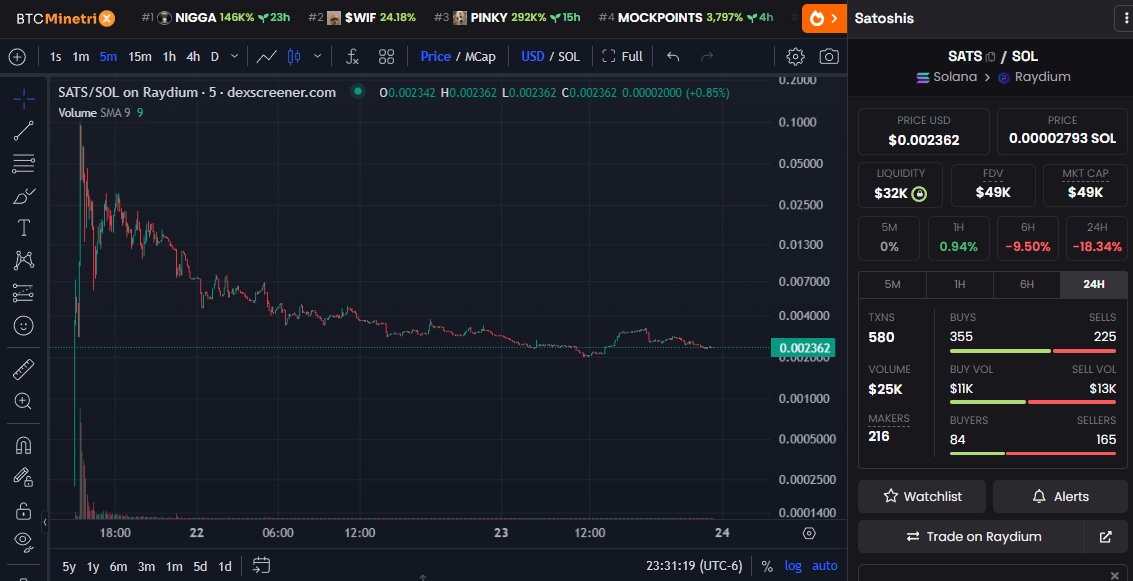Set the date range to 1d
This screenshot has width=1133, height=581.
(225, 567)
